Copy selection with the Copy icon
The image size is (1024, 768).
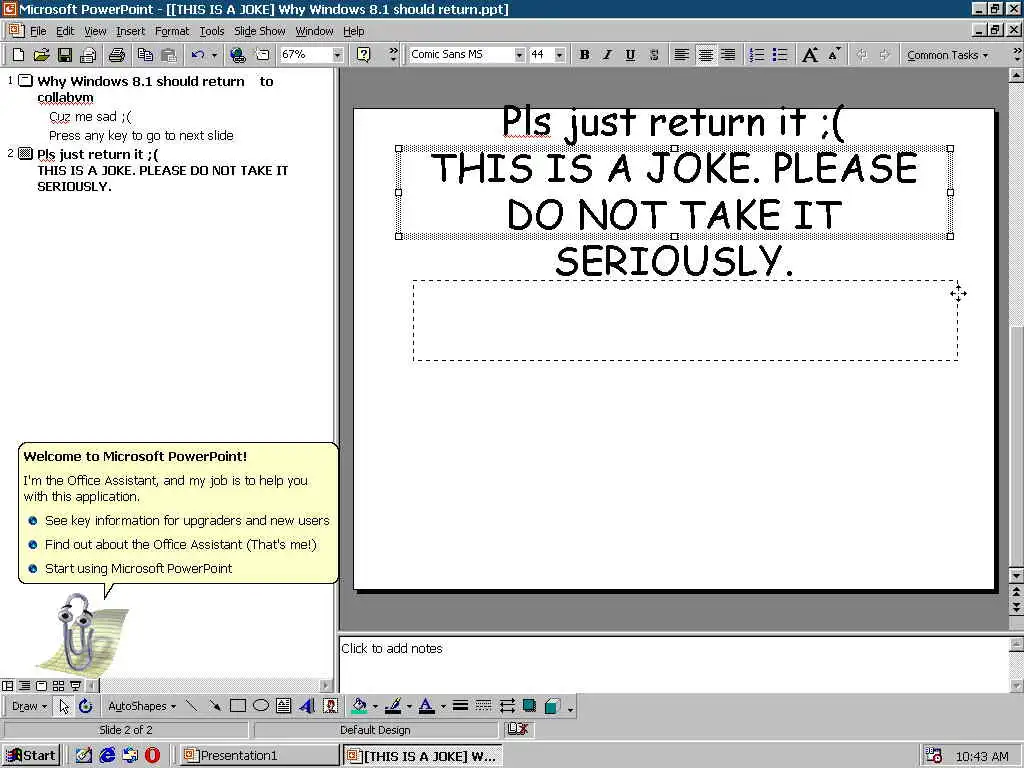tap(145, 55)
